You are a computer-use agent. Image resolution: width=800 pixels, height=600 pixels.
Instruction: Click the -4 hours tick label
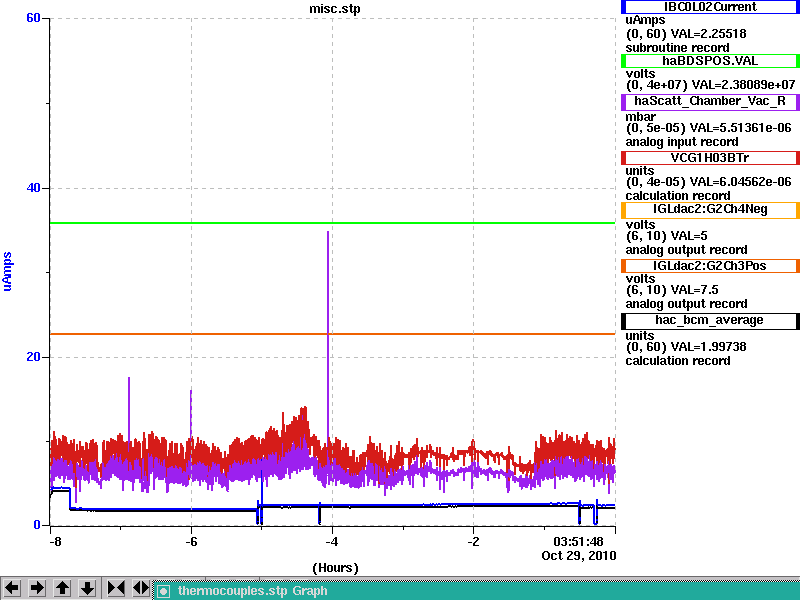click(x=332, y=542)
